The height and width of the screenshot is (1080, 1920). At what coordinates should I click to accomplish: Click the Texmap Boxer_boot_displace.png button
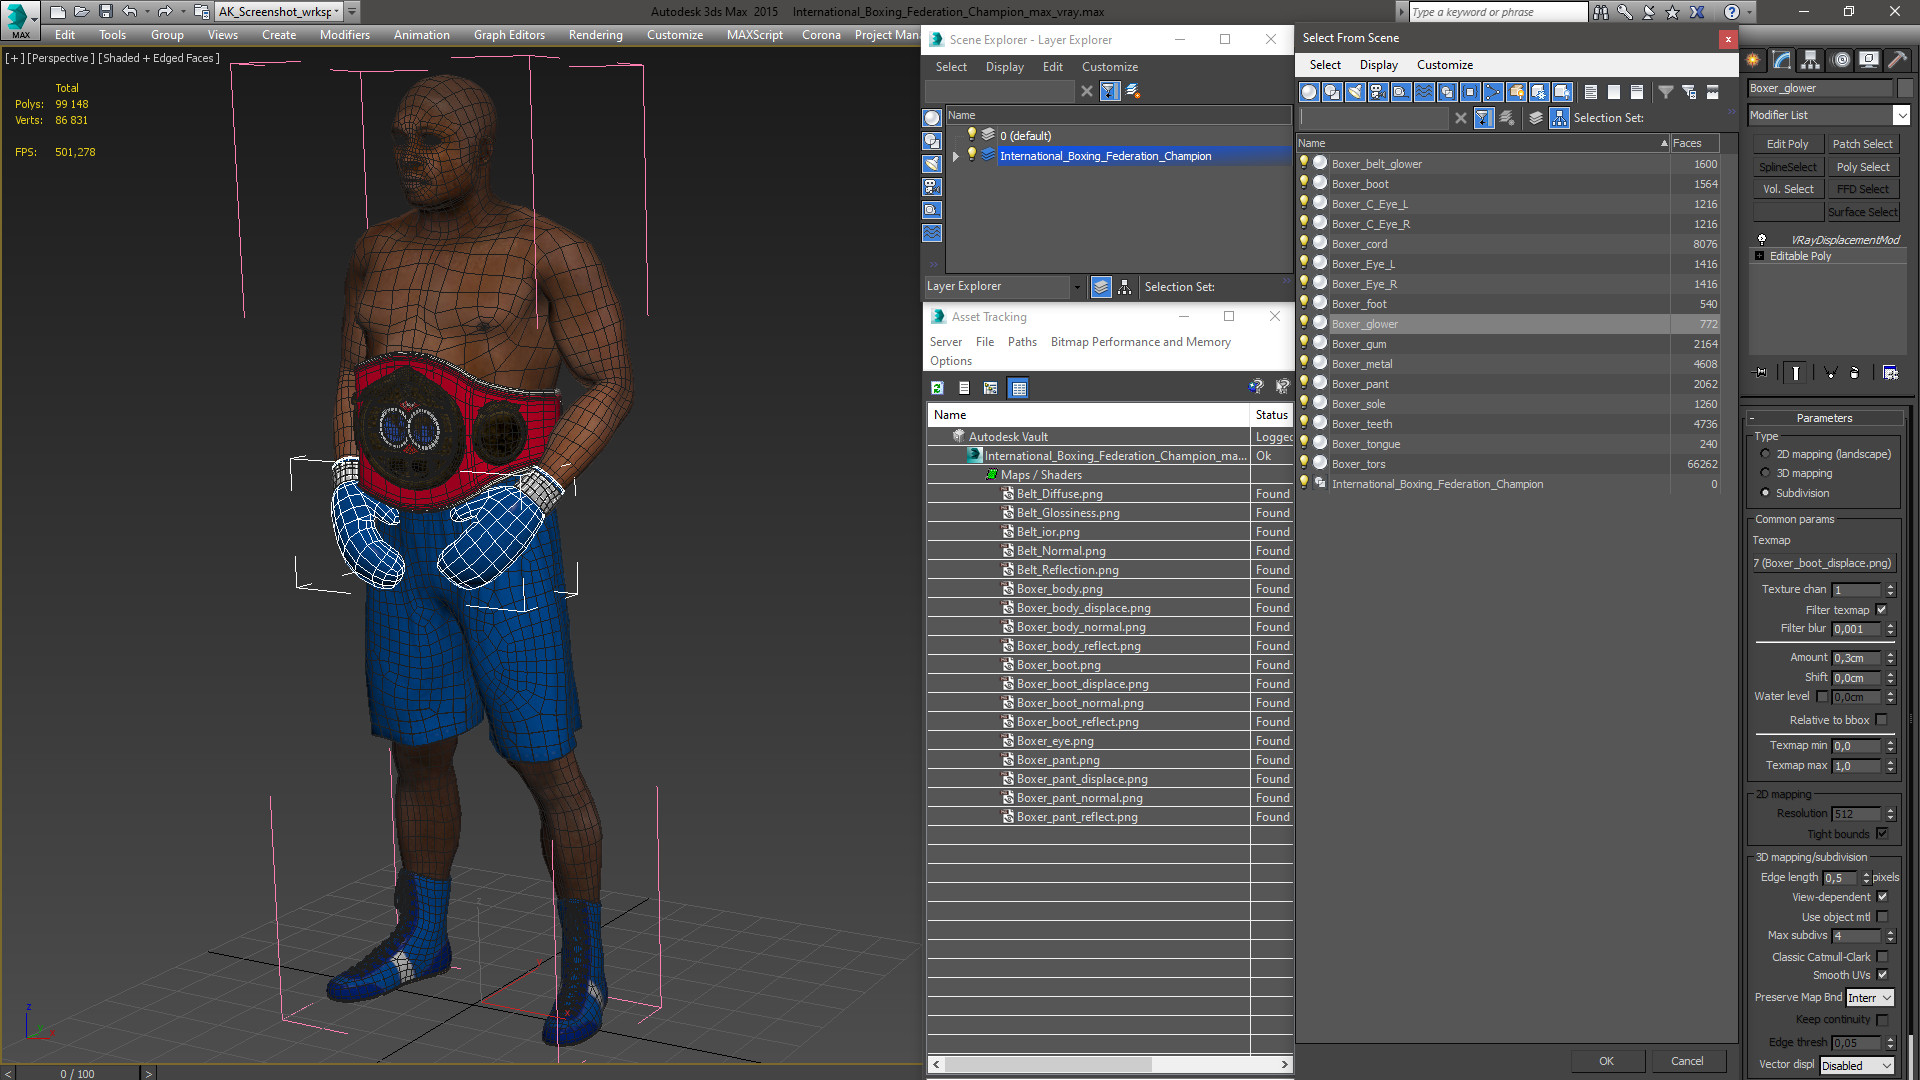[x=1822, y=563]
